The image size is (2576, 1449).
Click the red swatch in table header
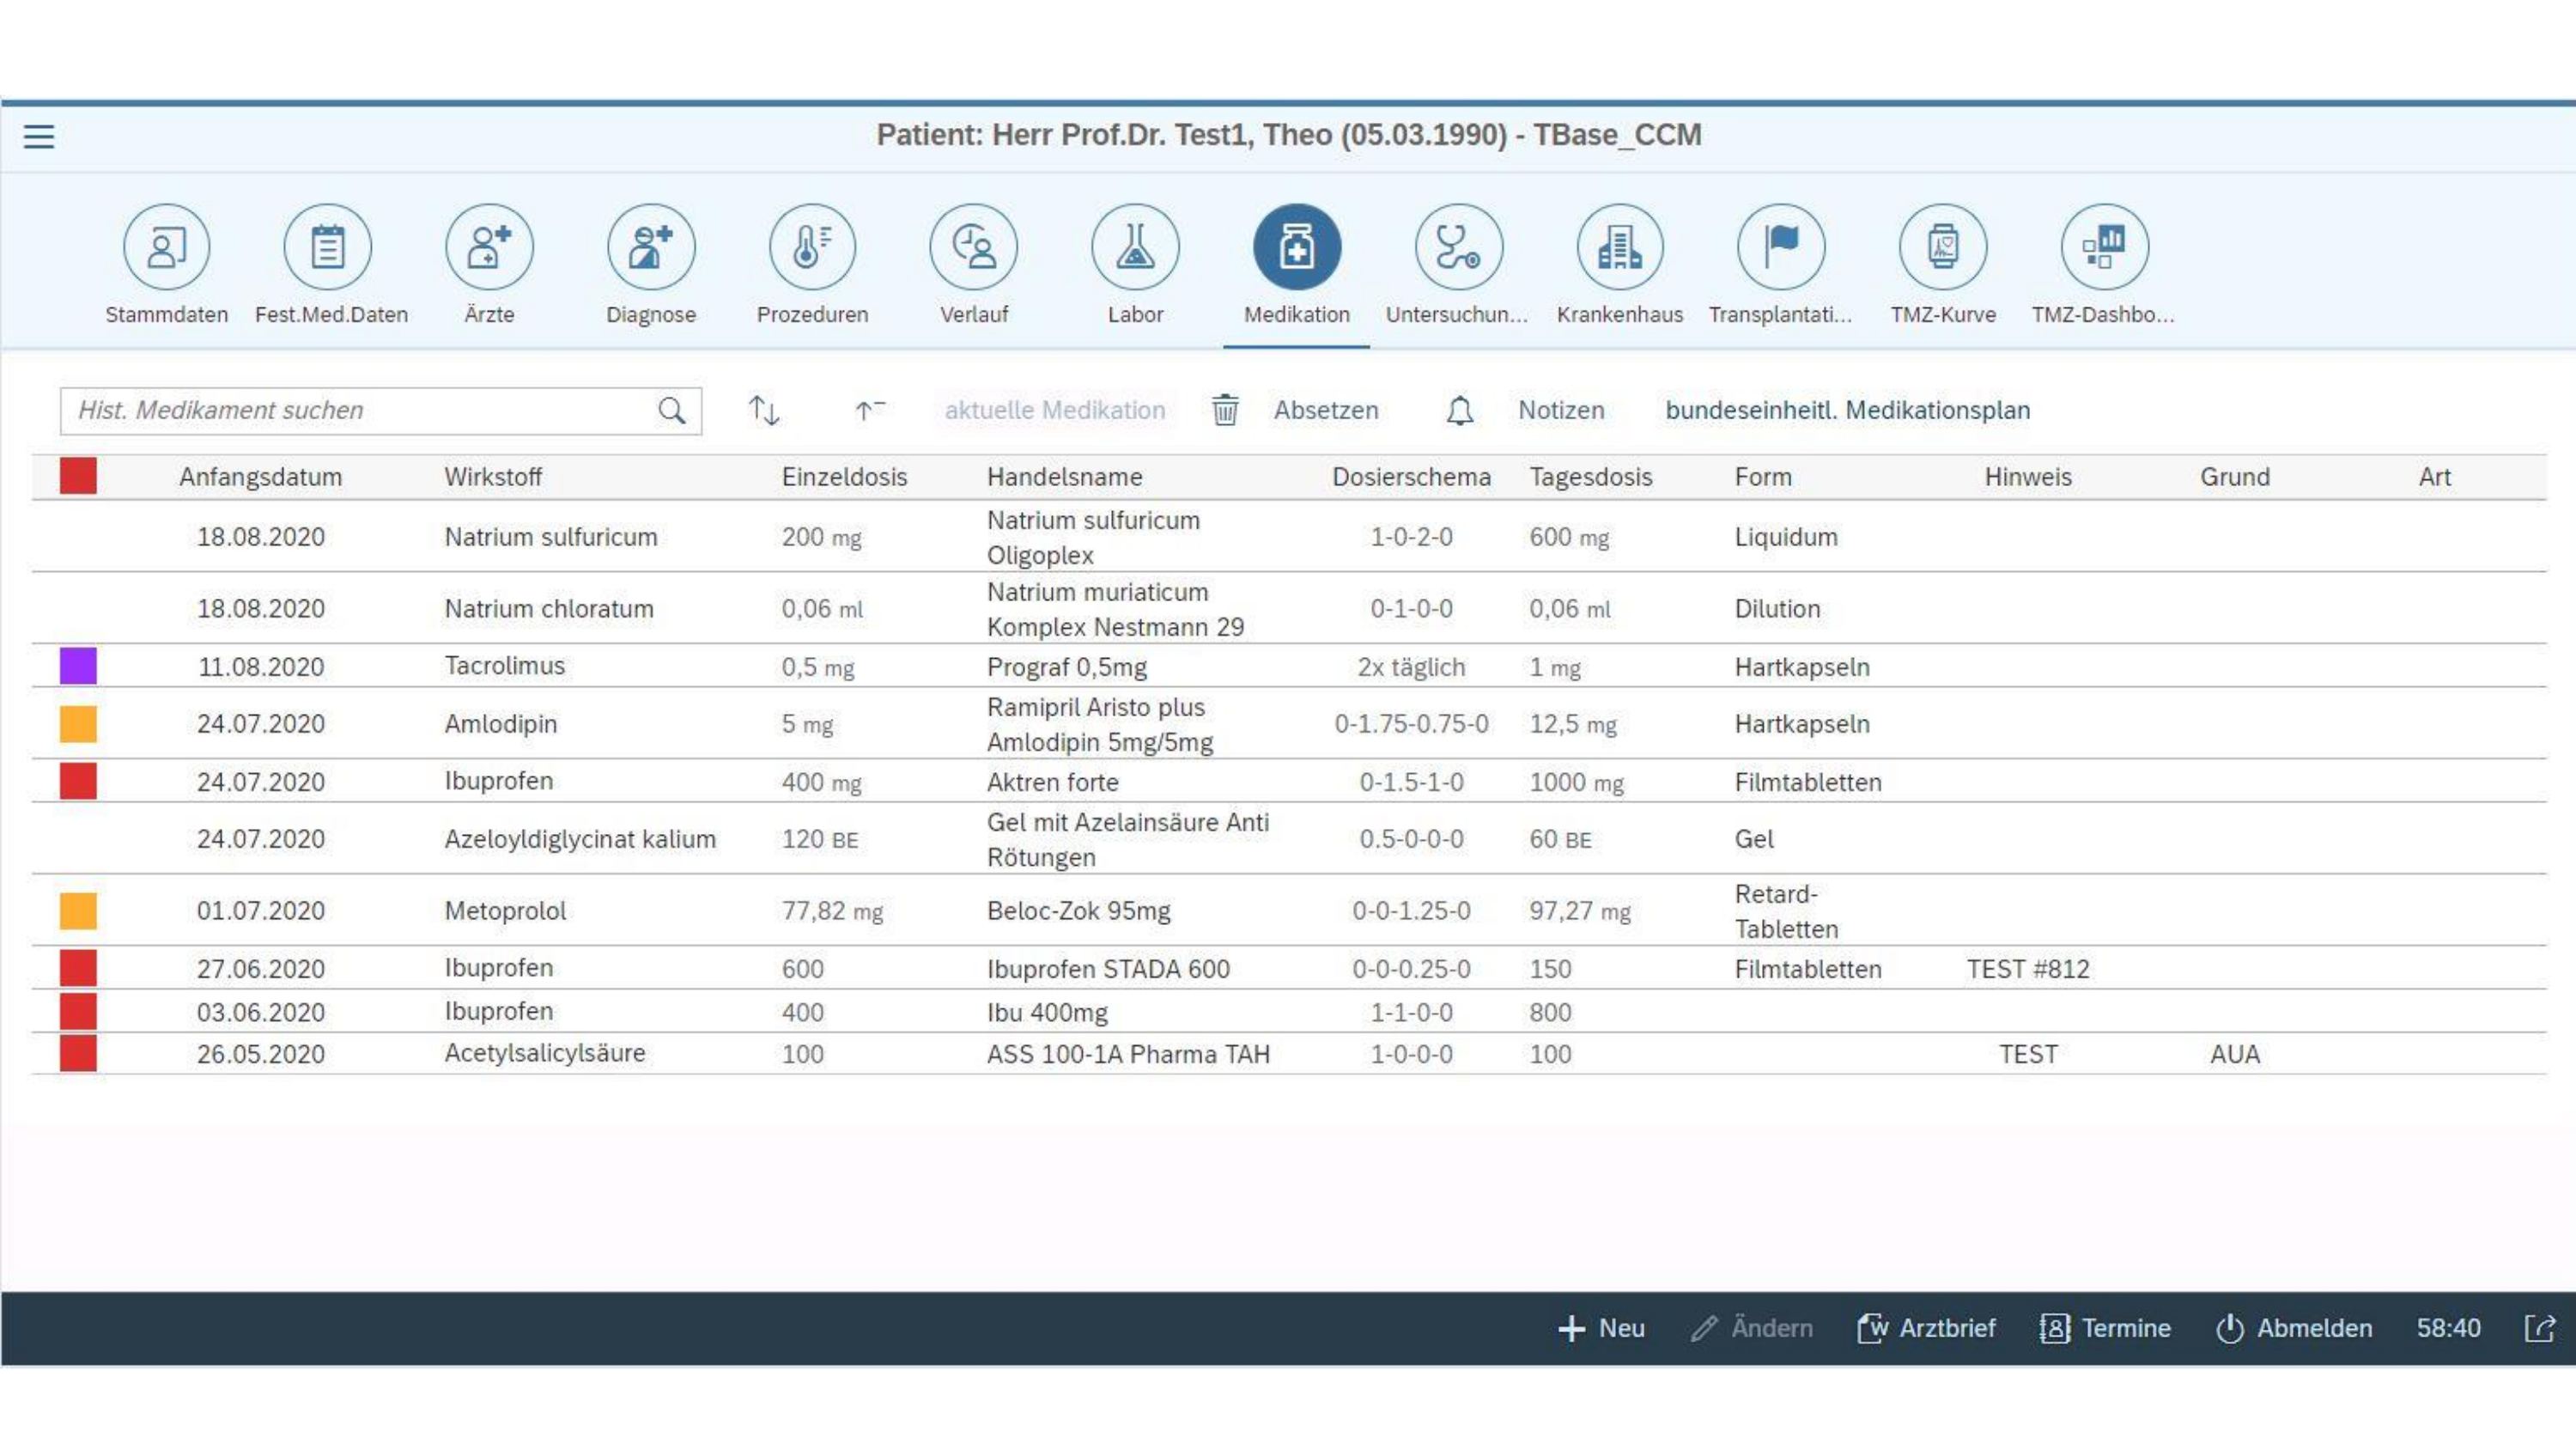[x=78, y=476]
